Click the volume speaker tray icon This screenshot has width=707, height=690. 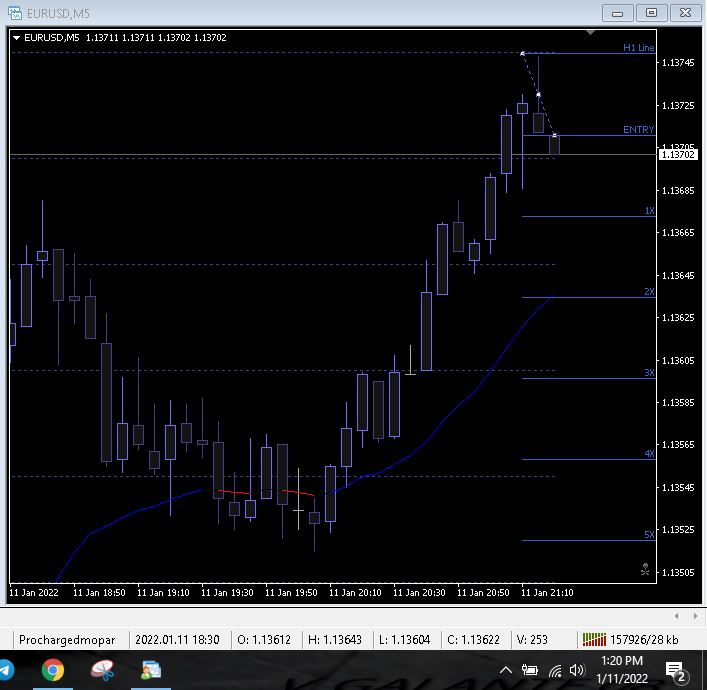coord(577,671)
